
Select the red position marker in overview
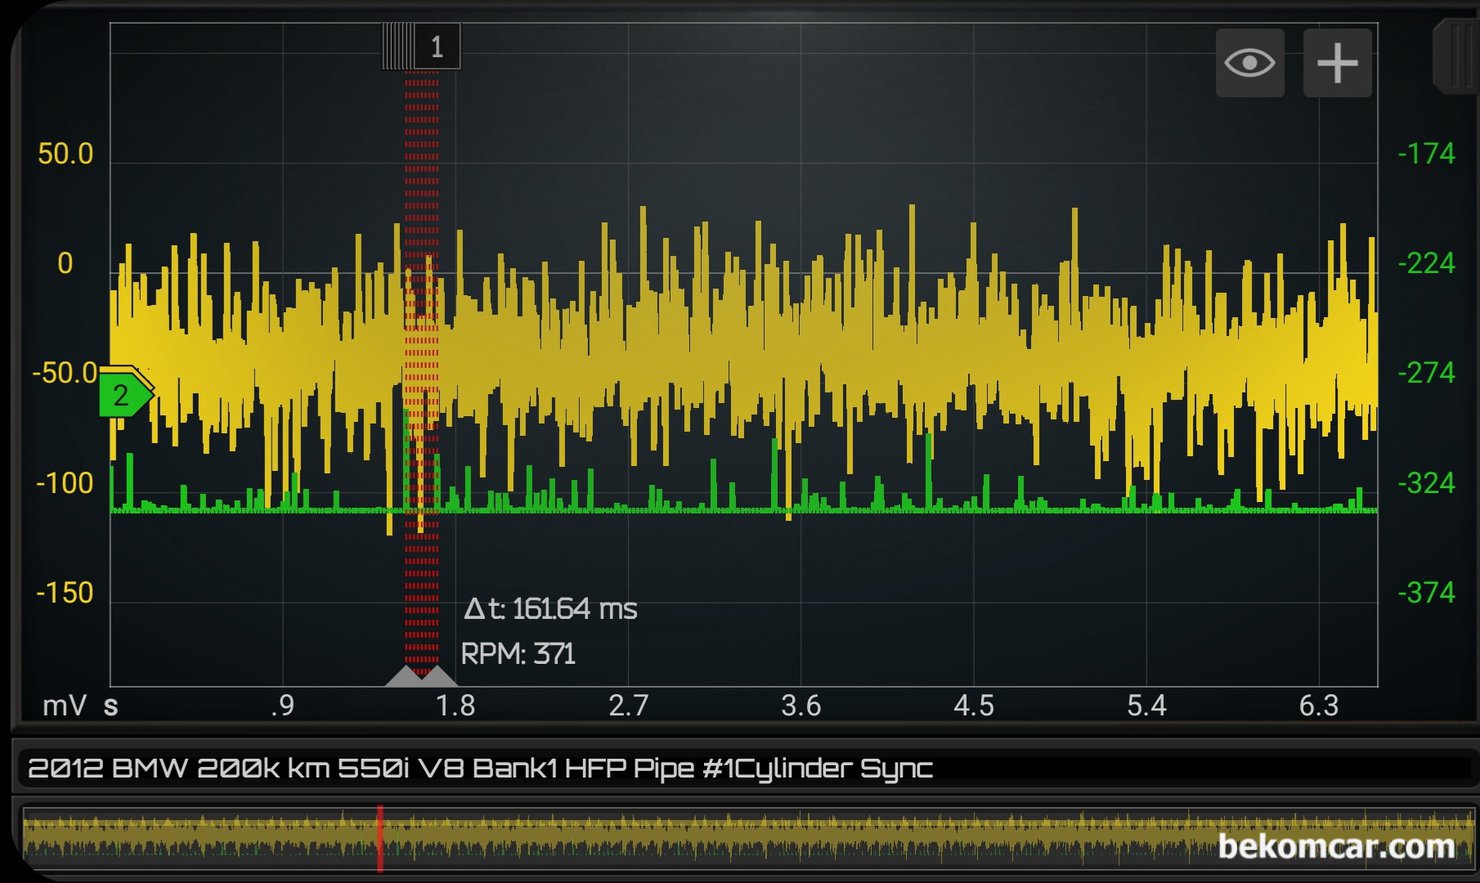380,837
